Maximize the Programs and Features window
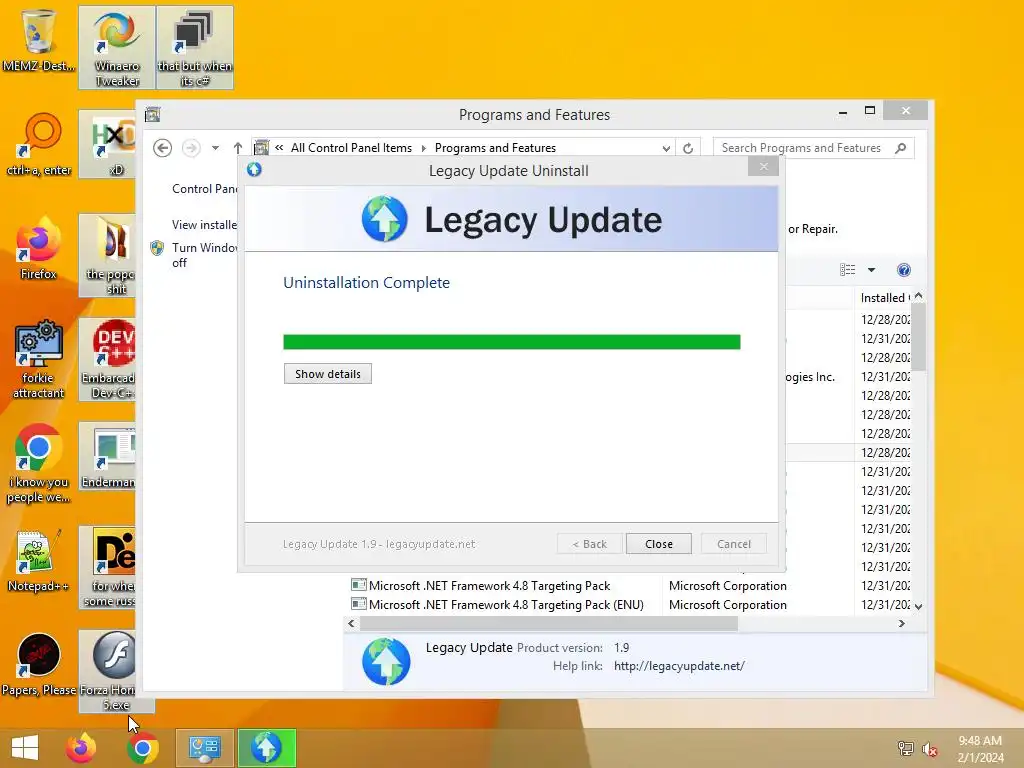Viewport: 1024px width, 768px height. 870,111
